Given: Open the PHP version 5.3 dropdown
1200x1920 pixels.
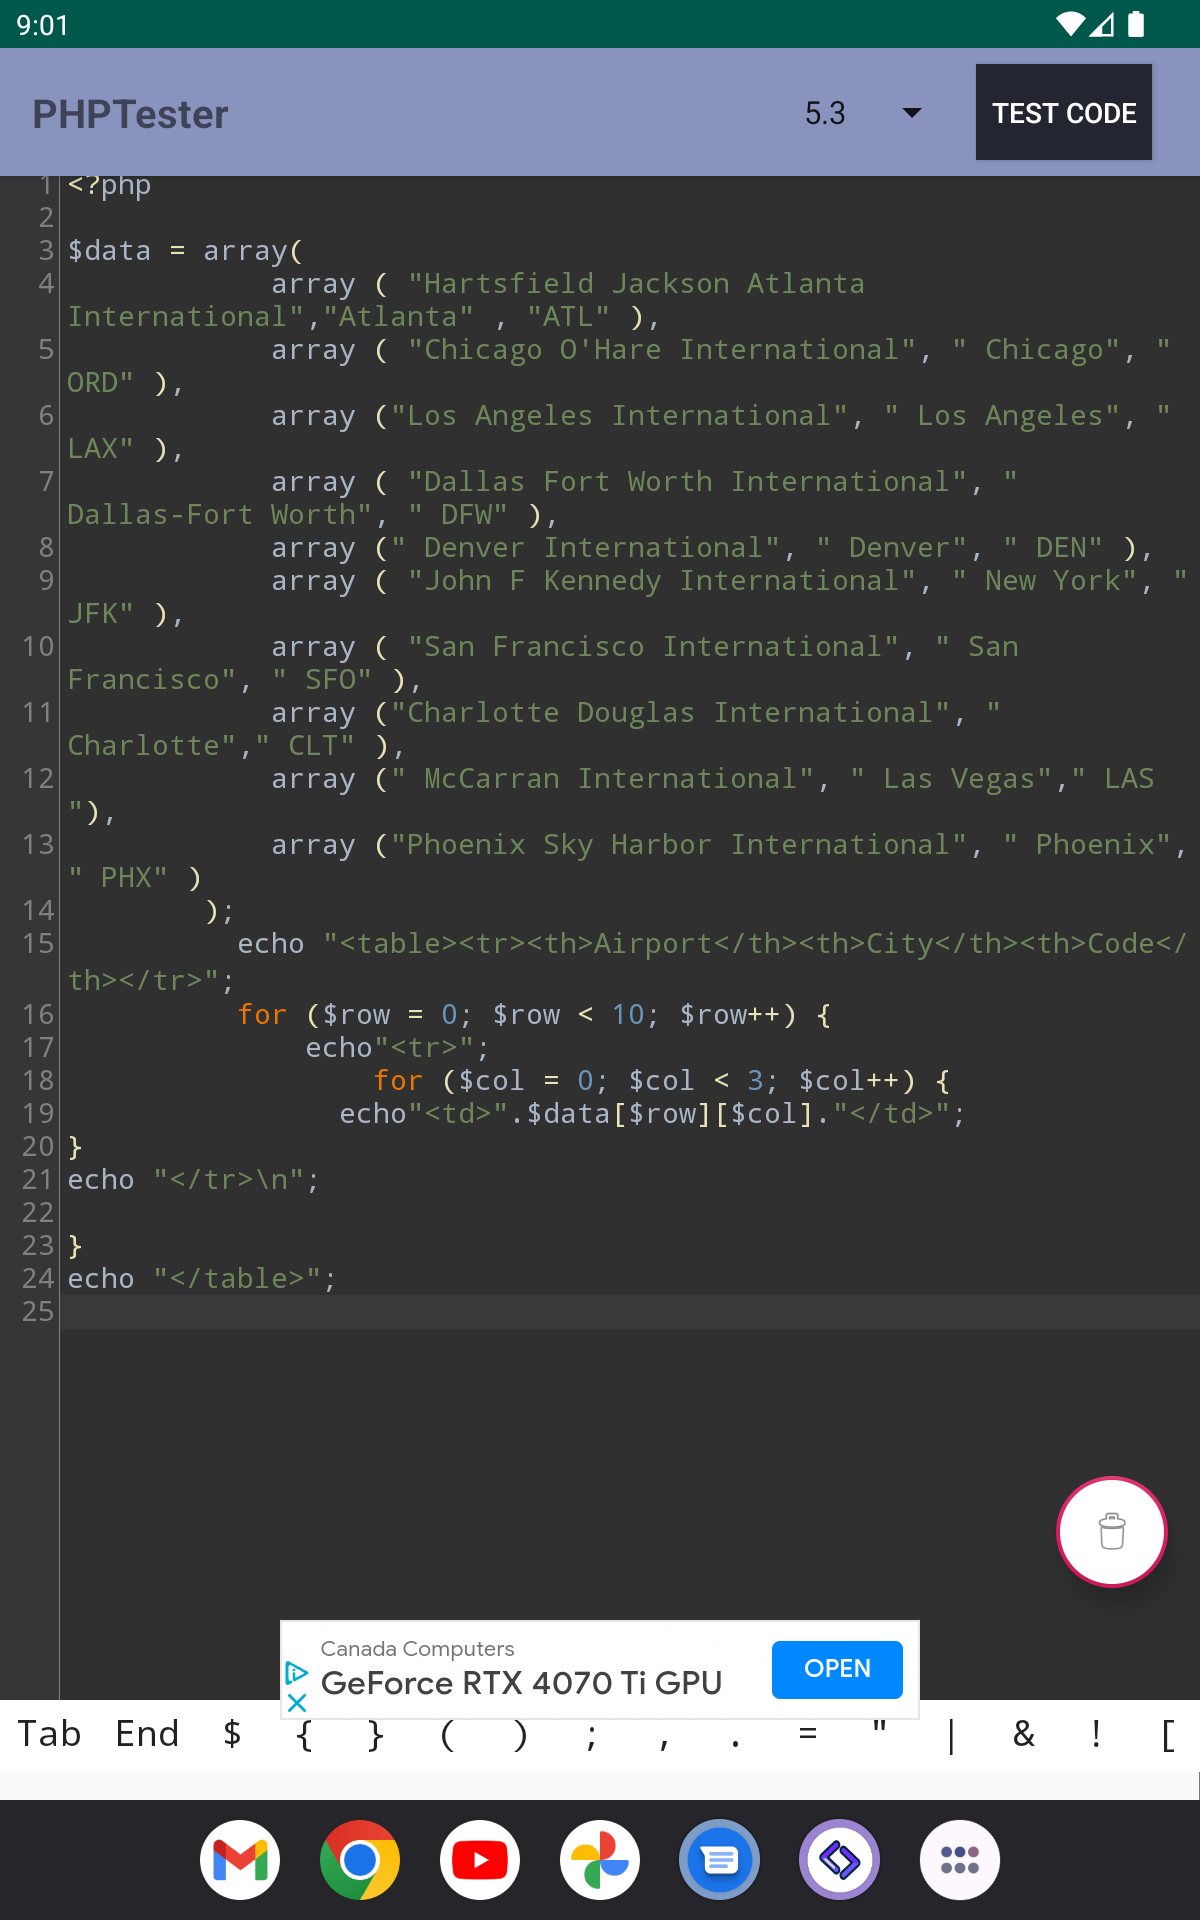Looking at the screenshot, I should [x=863, y=113].
